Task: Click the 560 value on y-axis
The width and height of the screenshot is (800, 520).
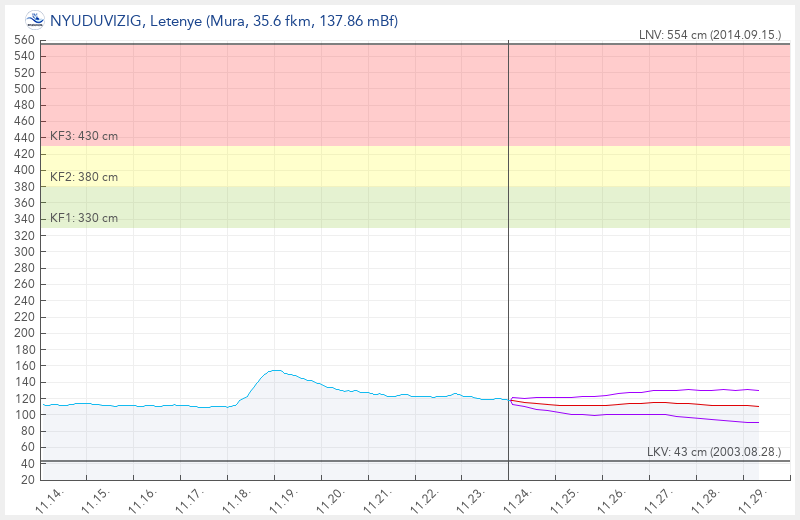Action: click(x=24, y=40)
